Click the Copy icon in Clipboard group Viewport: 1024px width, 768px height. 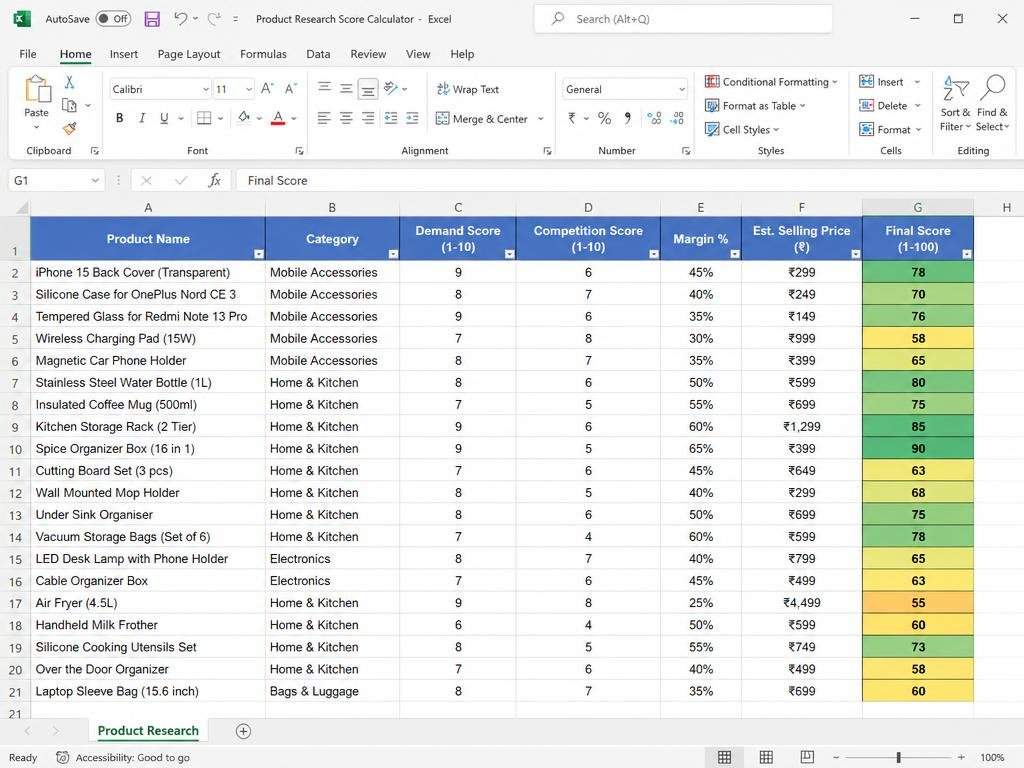tap(69, 105)
